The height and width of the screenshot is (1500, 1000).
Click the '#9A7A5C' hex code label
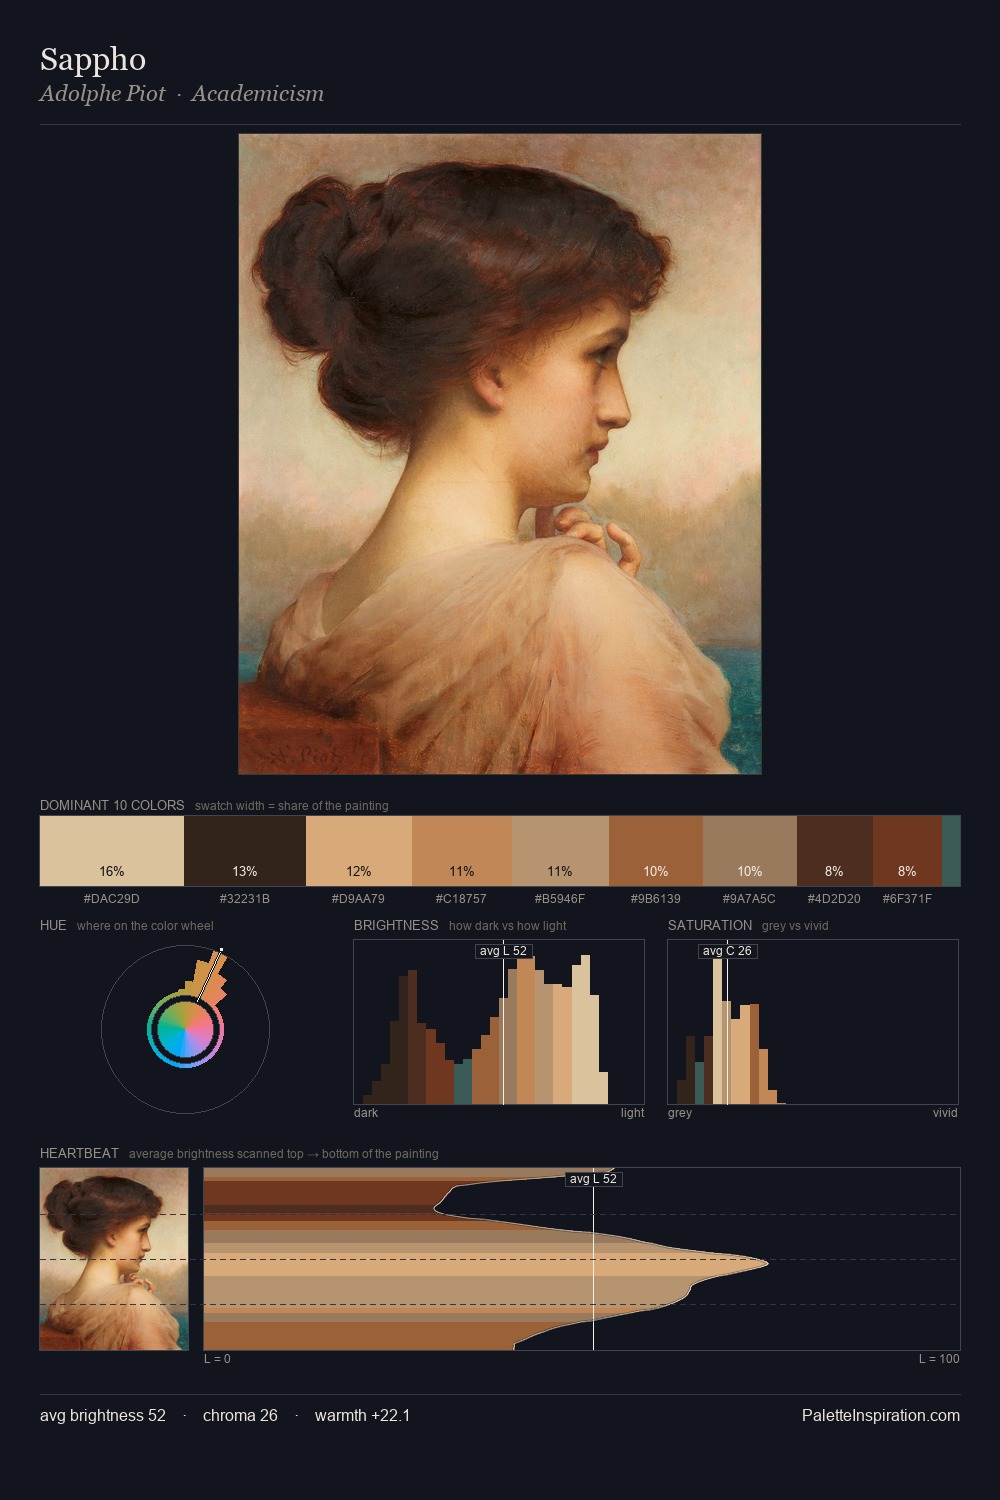[x=749, y=899]
